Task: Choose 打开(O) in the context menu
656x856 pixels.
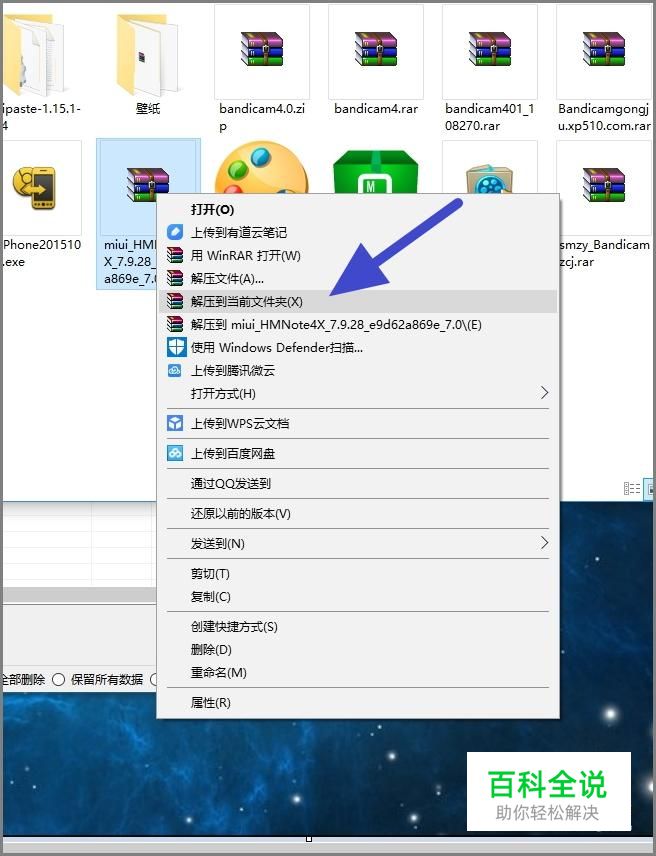Action: 357,210
